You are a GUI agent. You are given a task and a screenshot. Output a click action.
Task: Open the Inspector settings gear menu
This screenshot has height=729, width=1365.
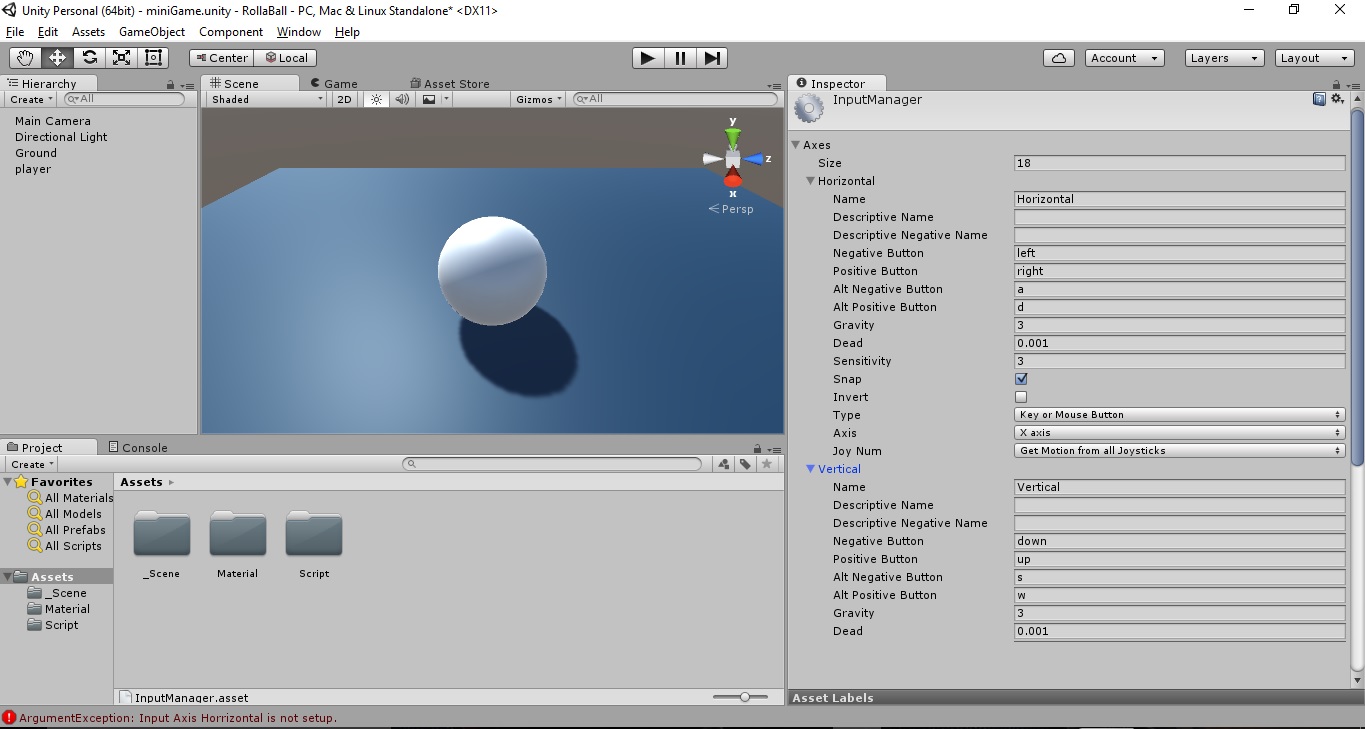[x=1337, y=99]
